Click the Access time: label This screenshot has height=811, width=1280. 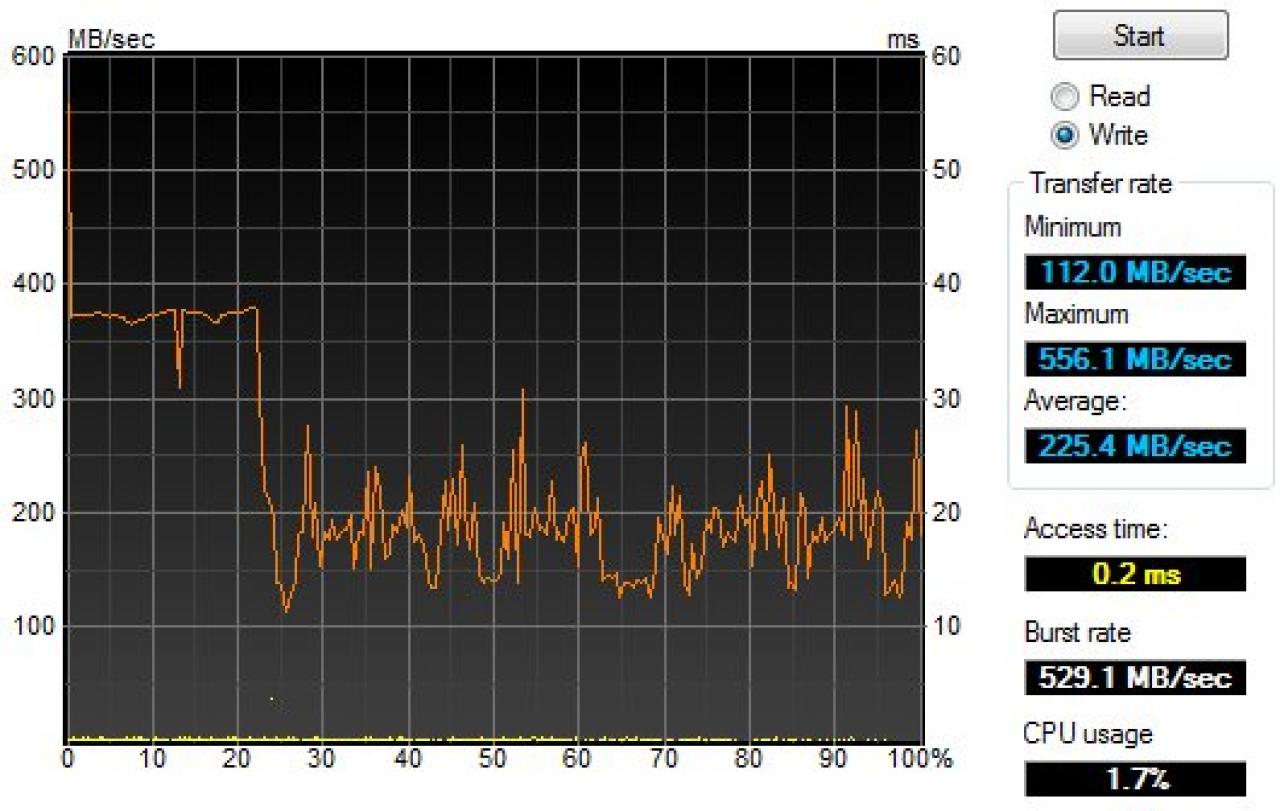point(1095,529)
